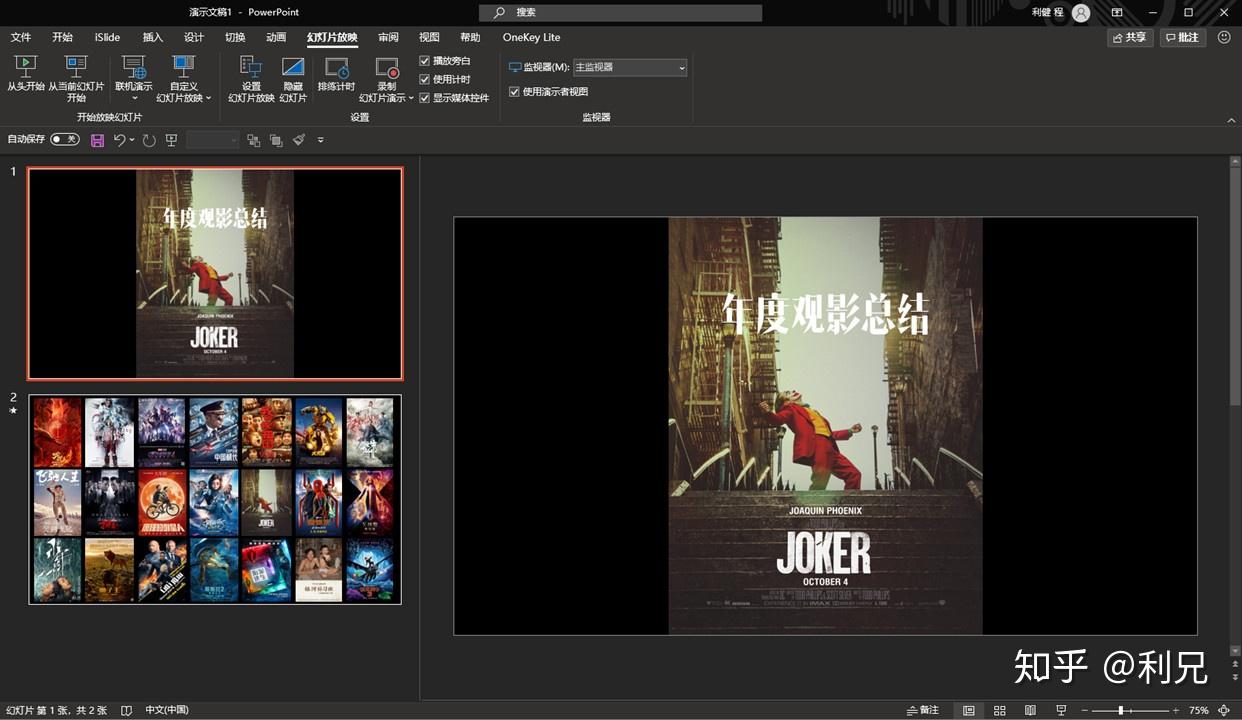This screenshot has width=1242, height=720.
Task: Start slideshow from current slide (从当前幻灯片开始)
Action: (x=76, y=78)
